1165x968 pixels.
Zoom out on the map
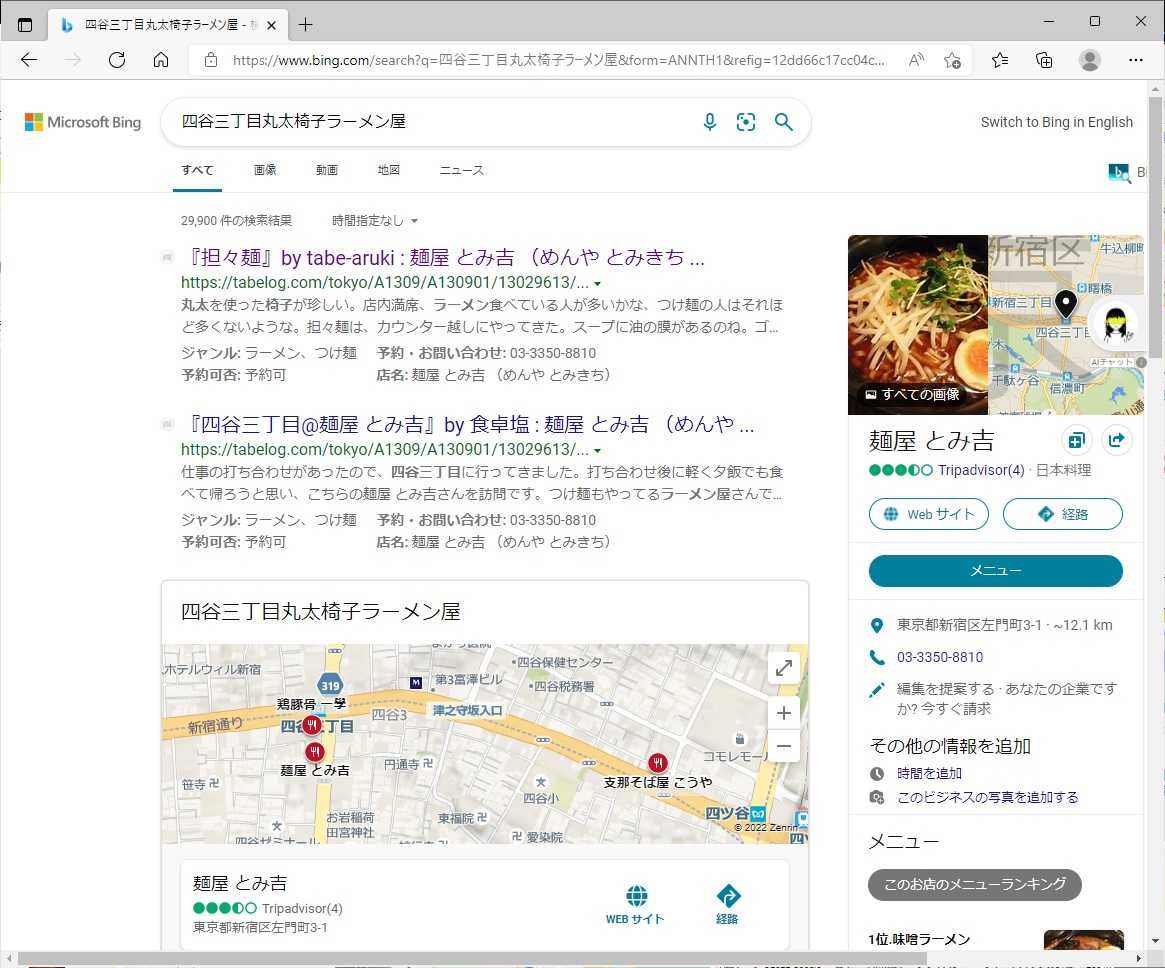pos(784,746)
